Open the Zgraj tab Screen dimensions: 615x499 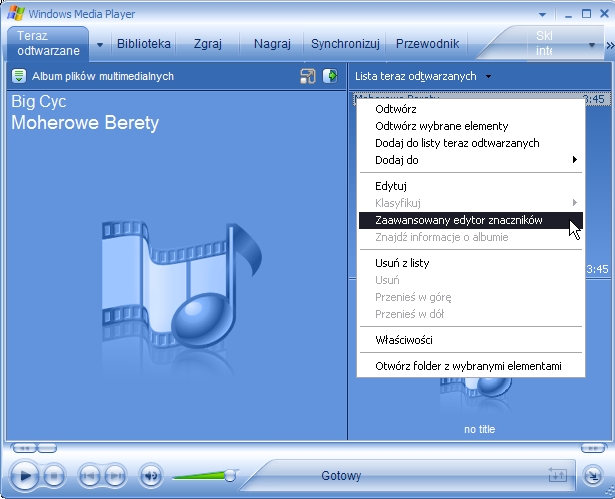(207, 44)
